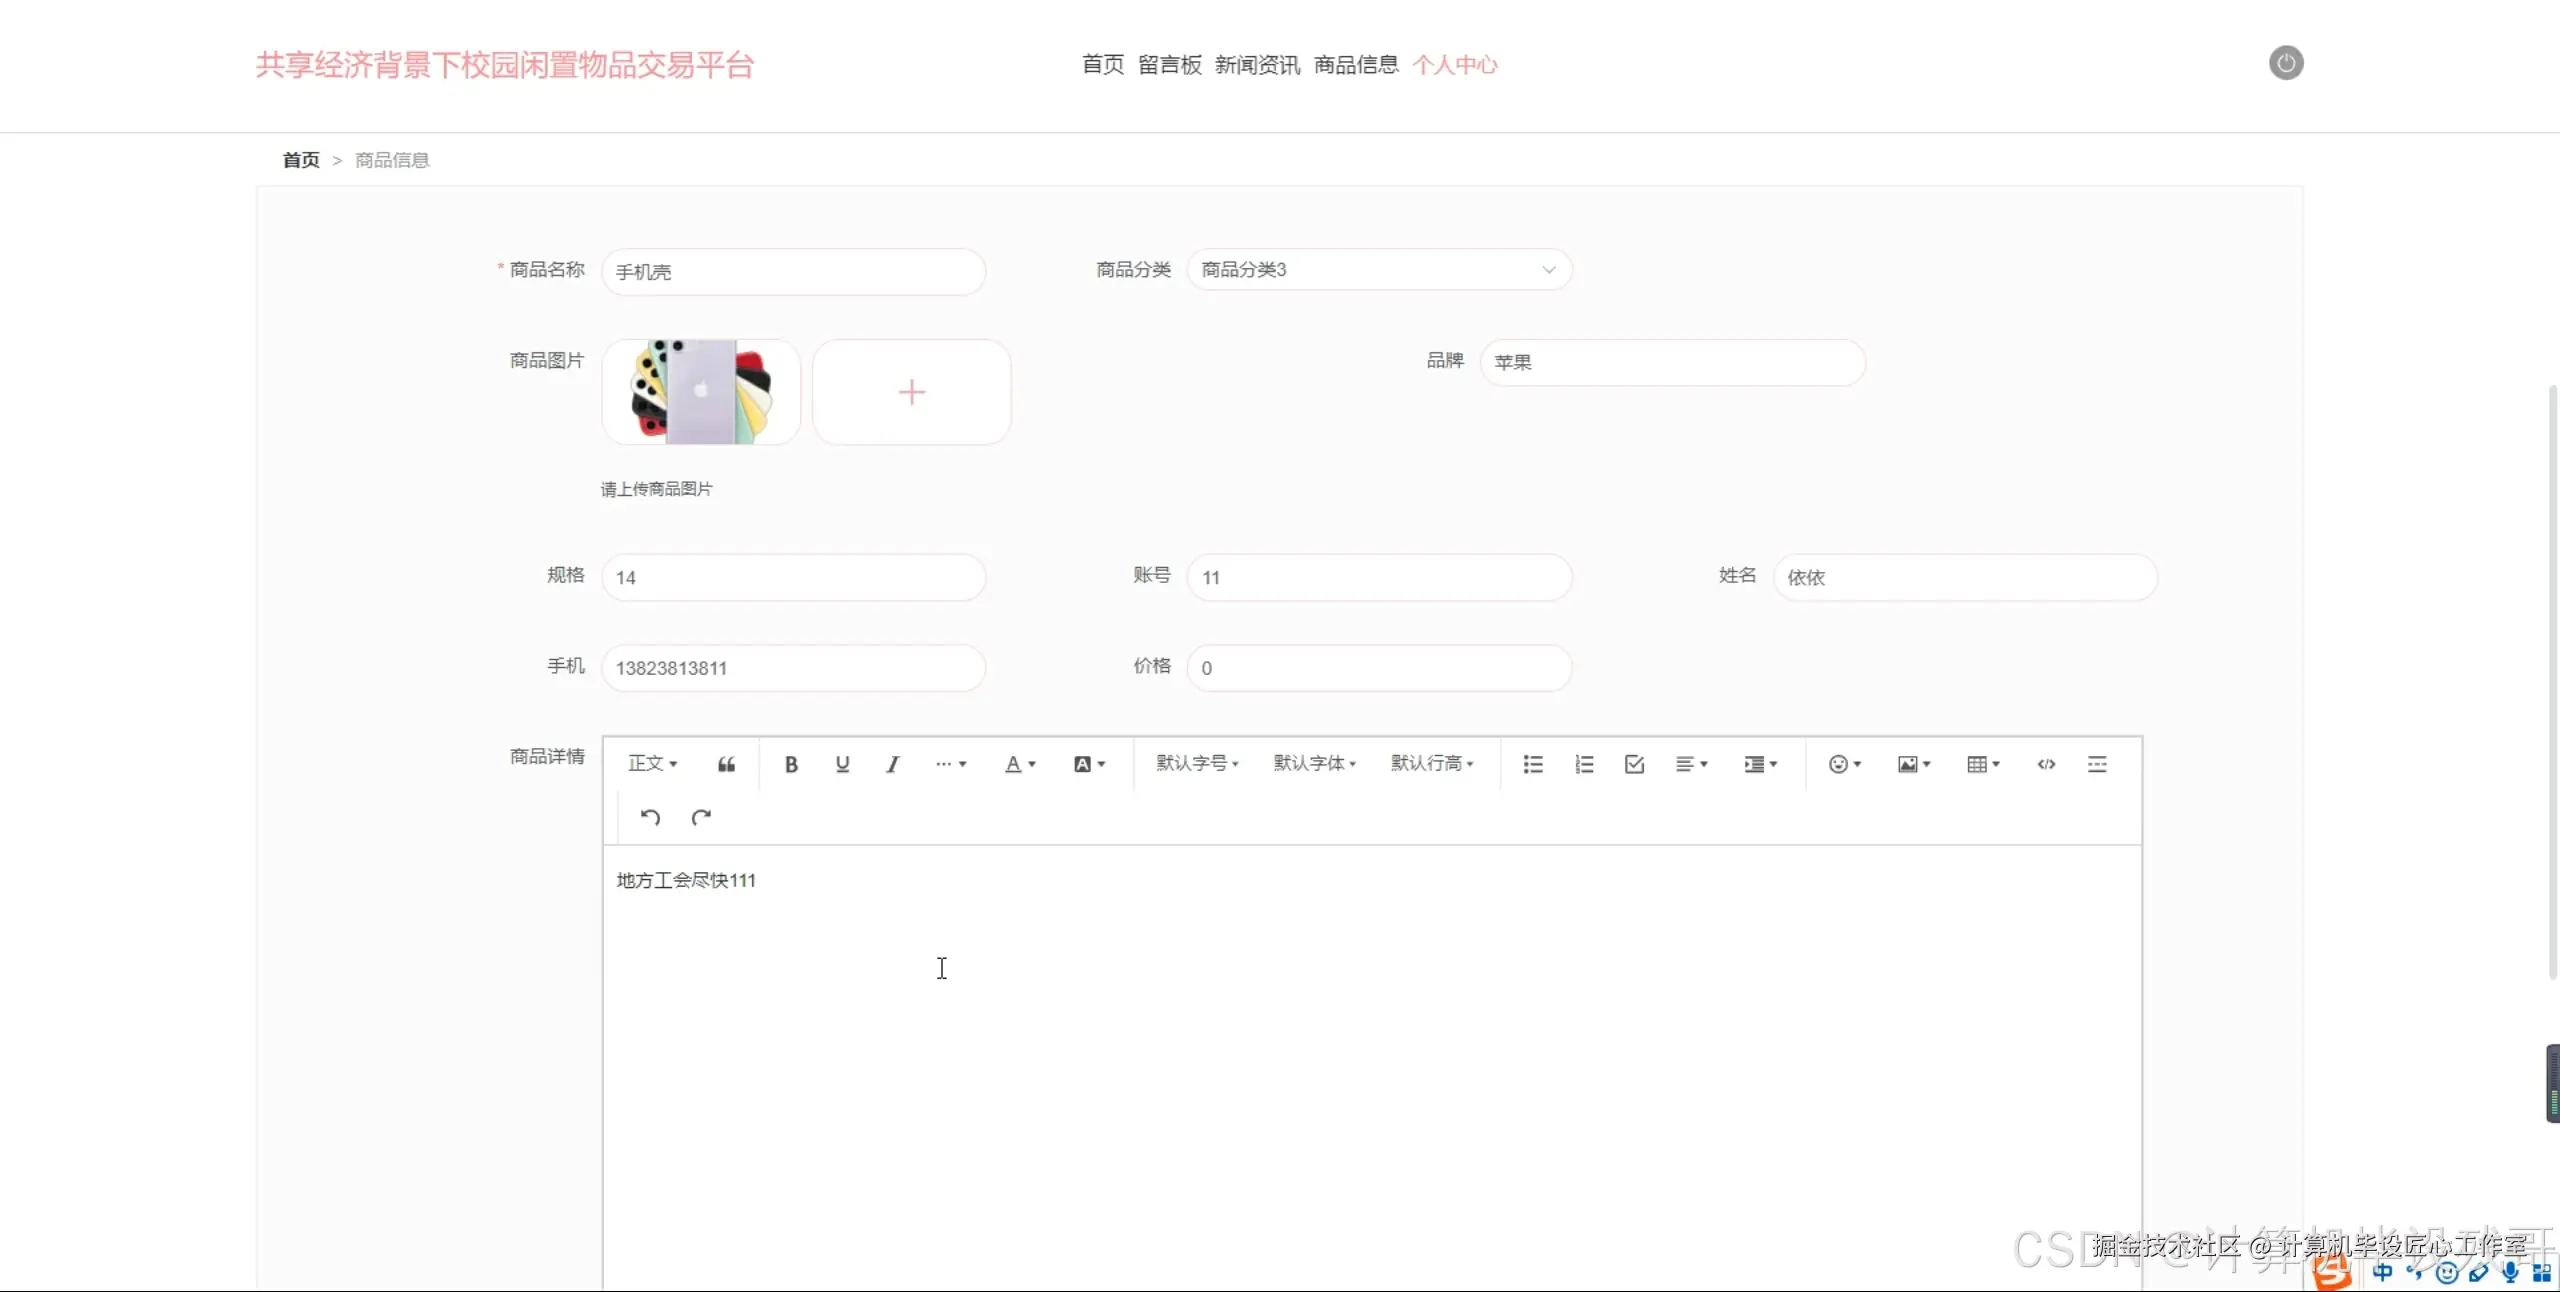
Task: Insert a to-do checkbox list
Action: coord(1635,764)
